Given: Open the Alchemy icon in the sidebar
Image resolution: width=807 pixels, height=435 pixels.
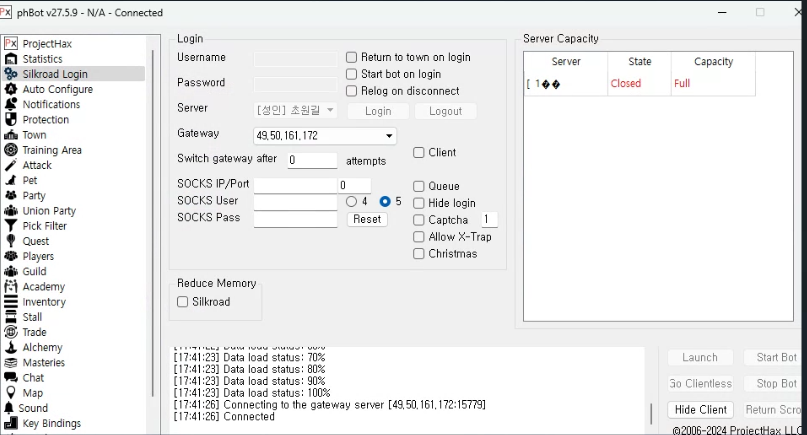Looking at the screenshot, I should click(11, 347).
